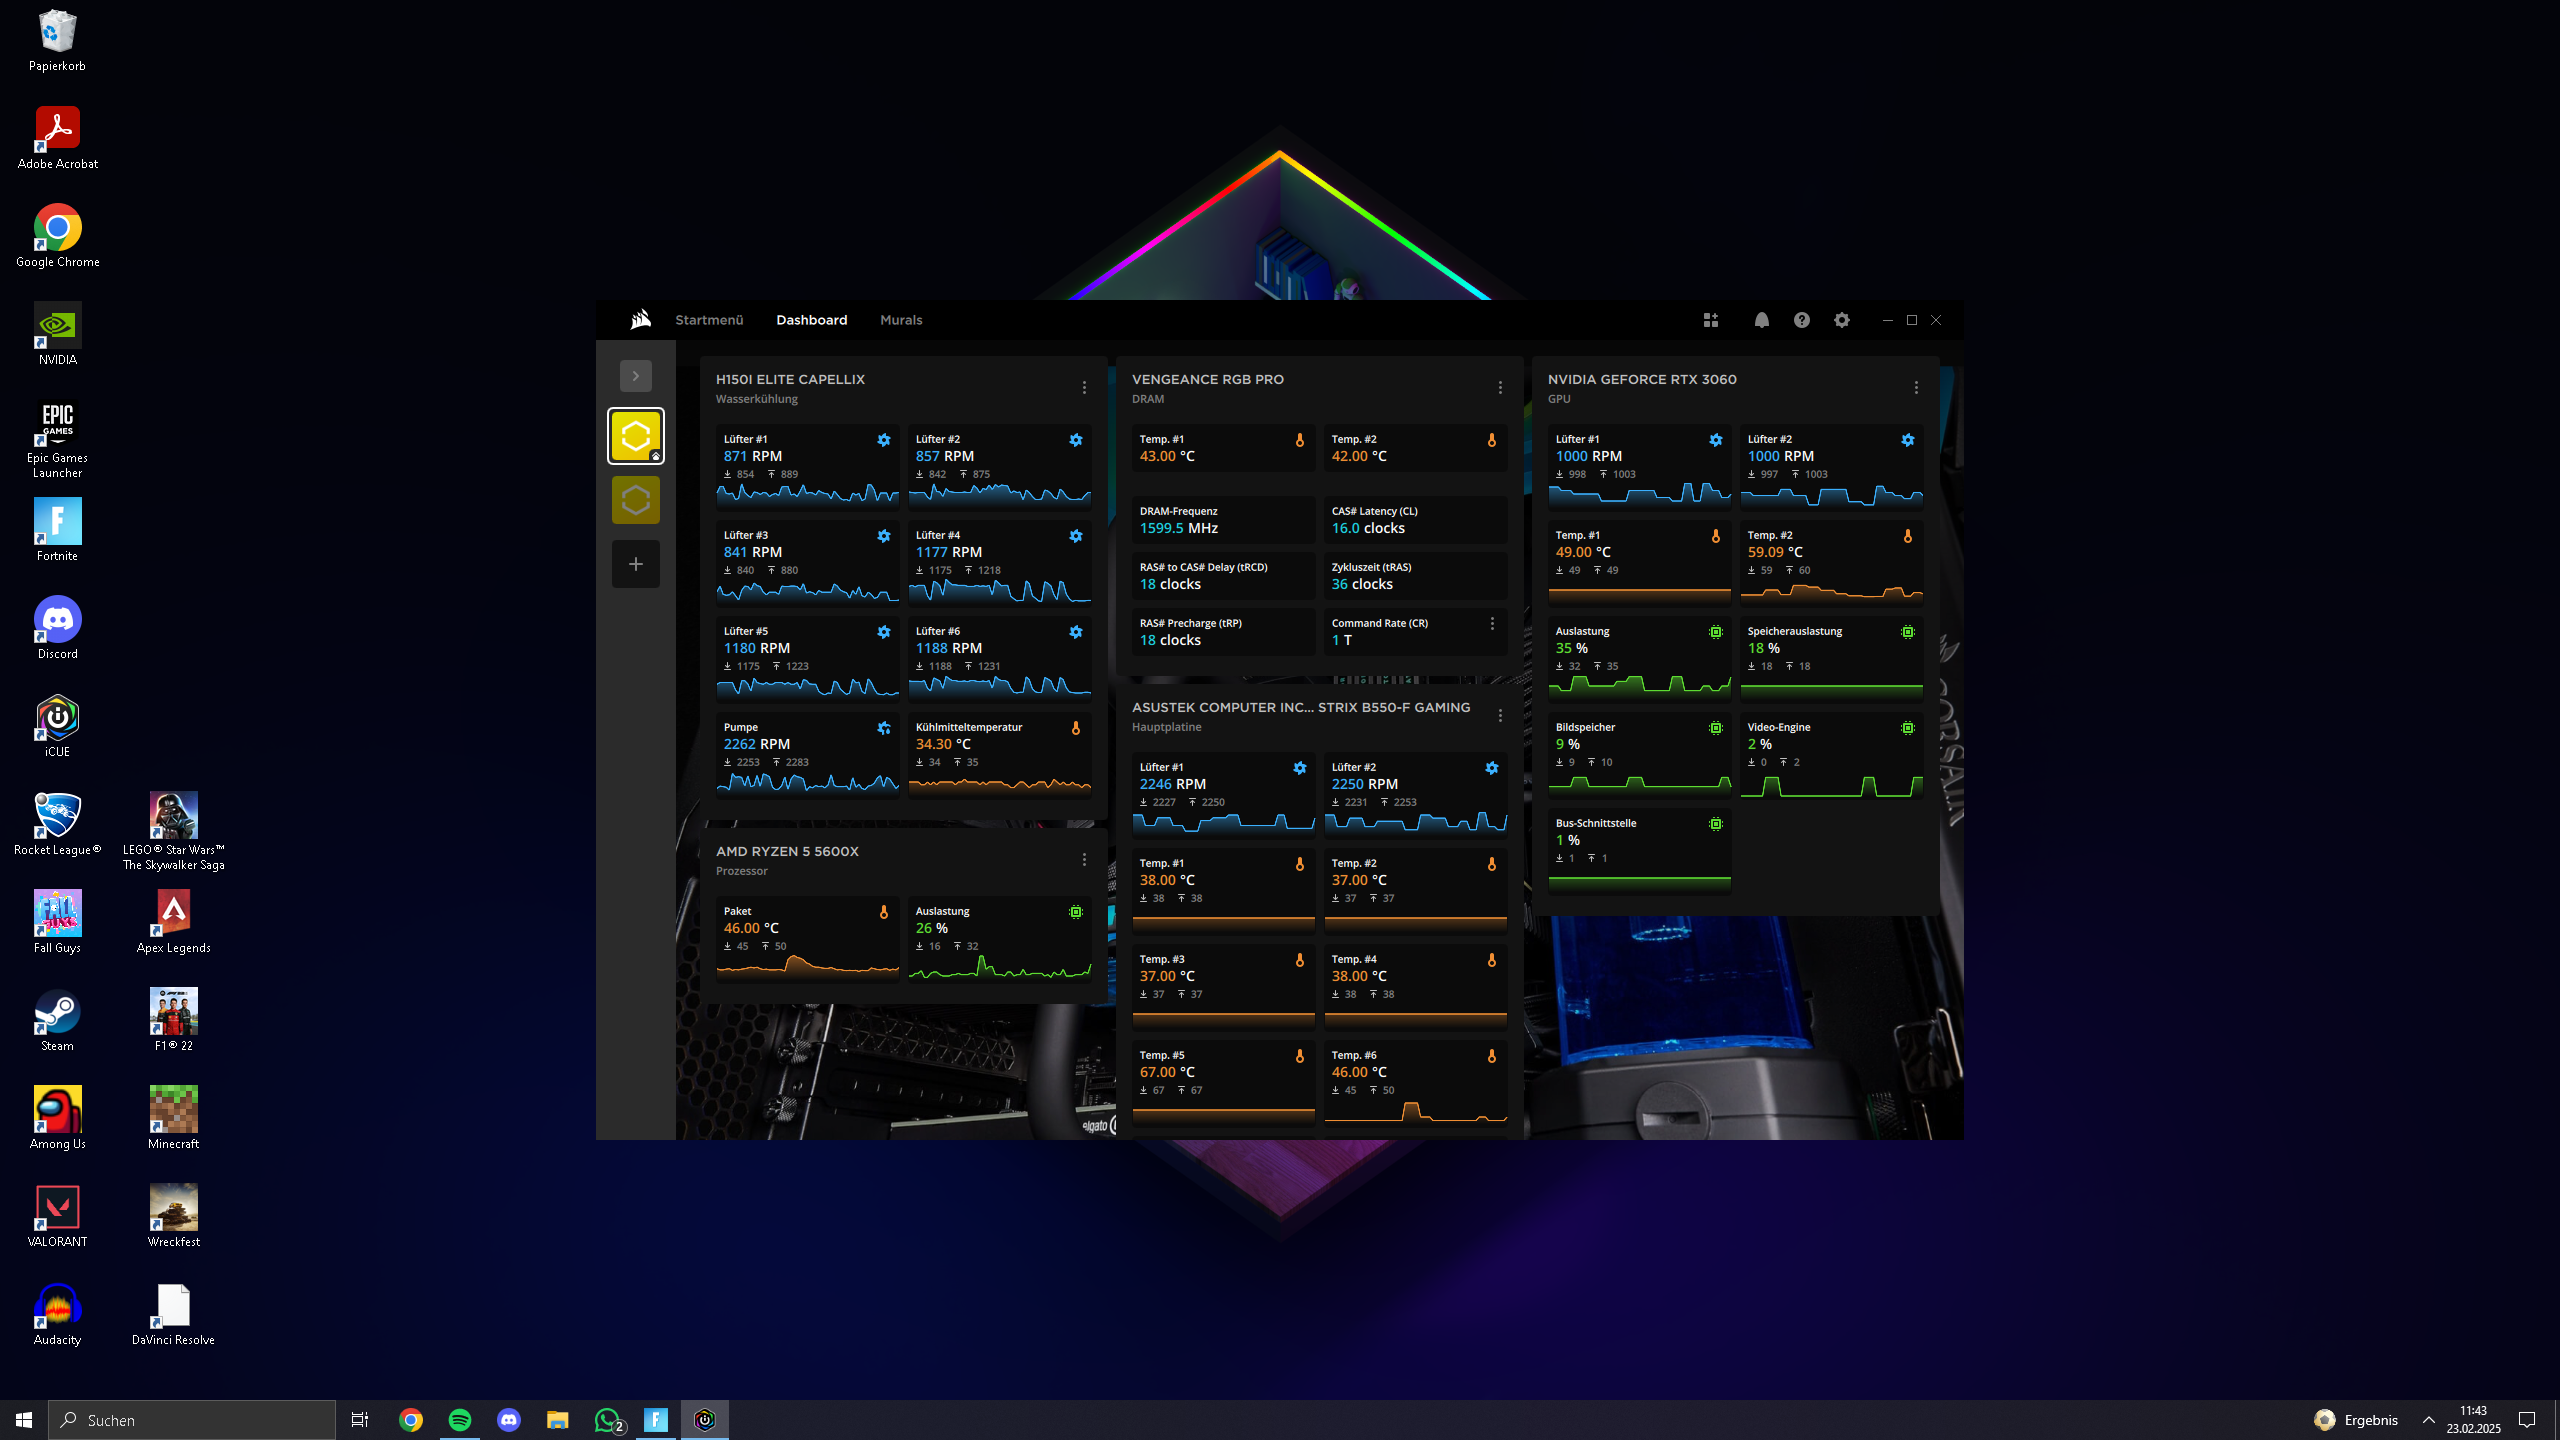Screen dimensions: 2560x1440
Task: Add a new profile with plus button
Action: 636,564
